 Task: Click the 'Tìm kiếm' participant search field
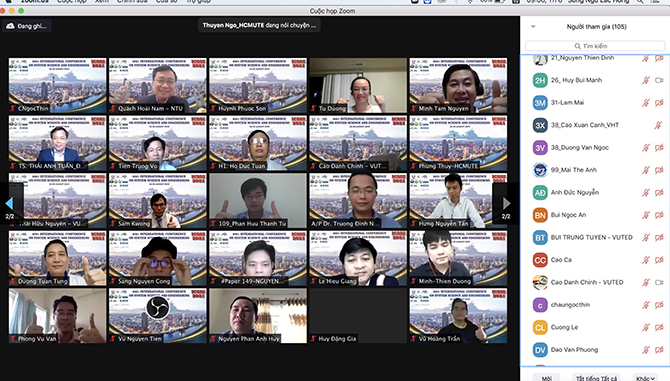point(595,46)
